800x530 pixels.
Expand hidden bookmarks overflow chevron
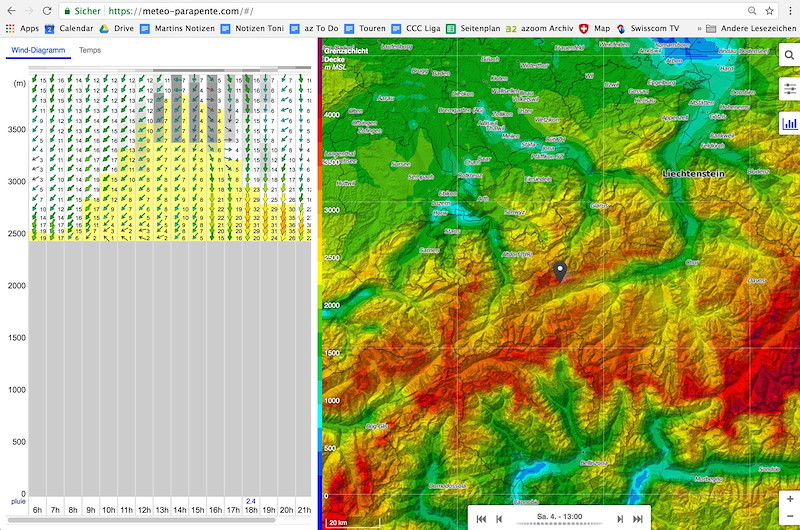point(699,29)
